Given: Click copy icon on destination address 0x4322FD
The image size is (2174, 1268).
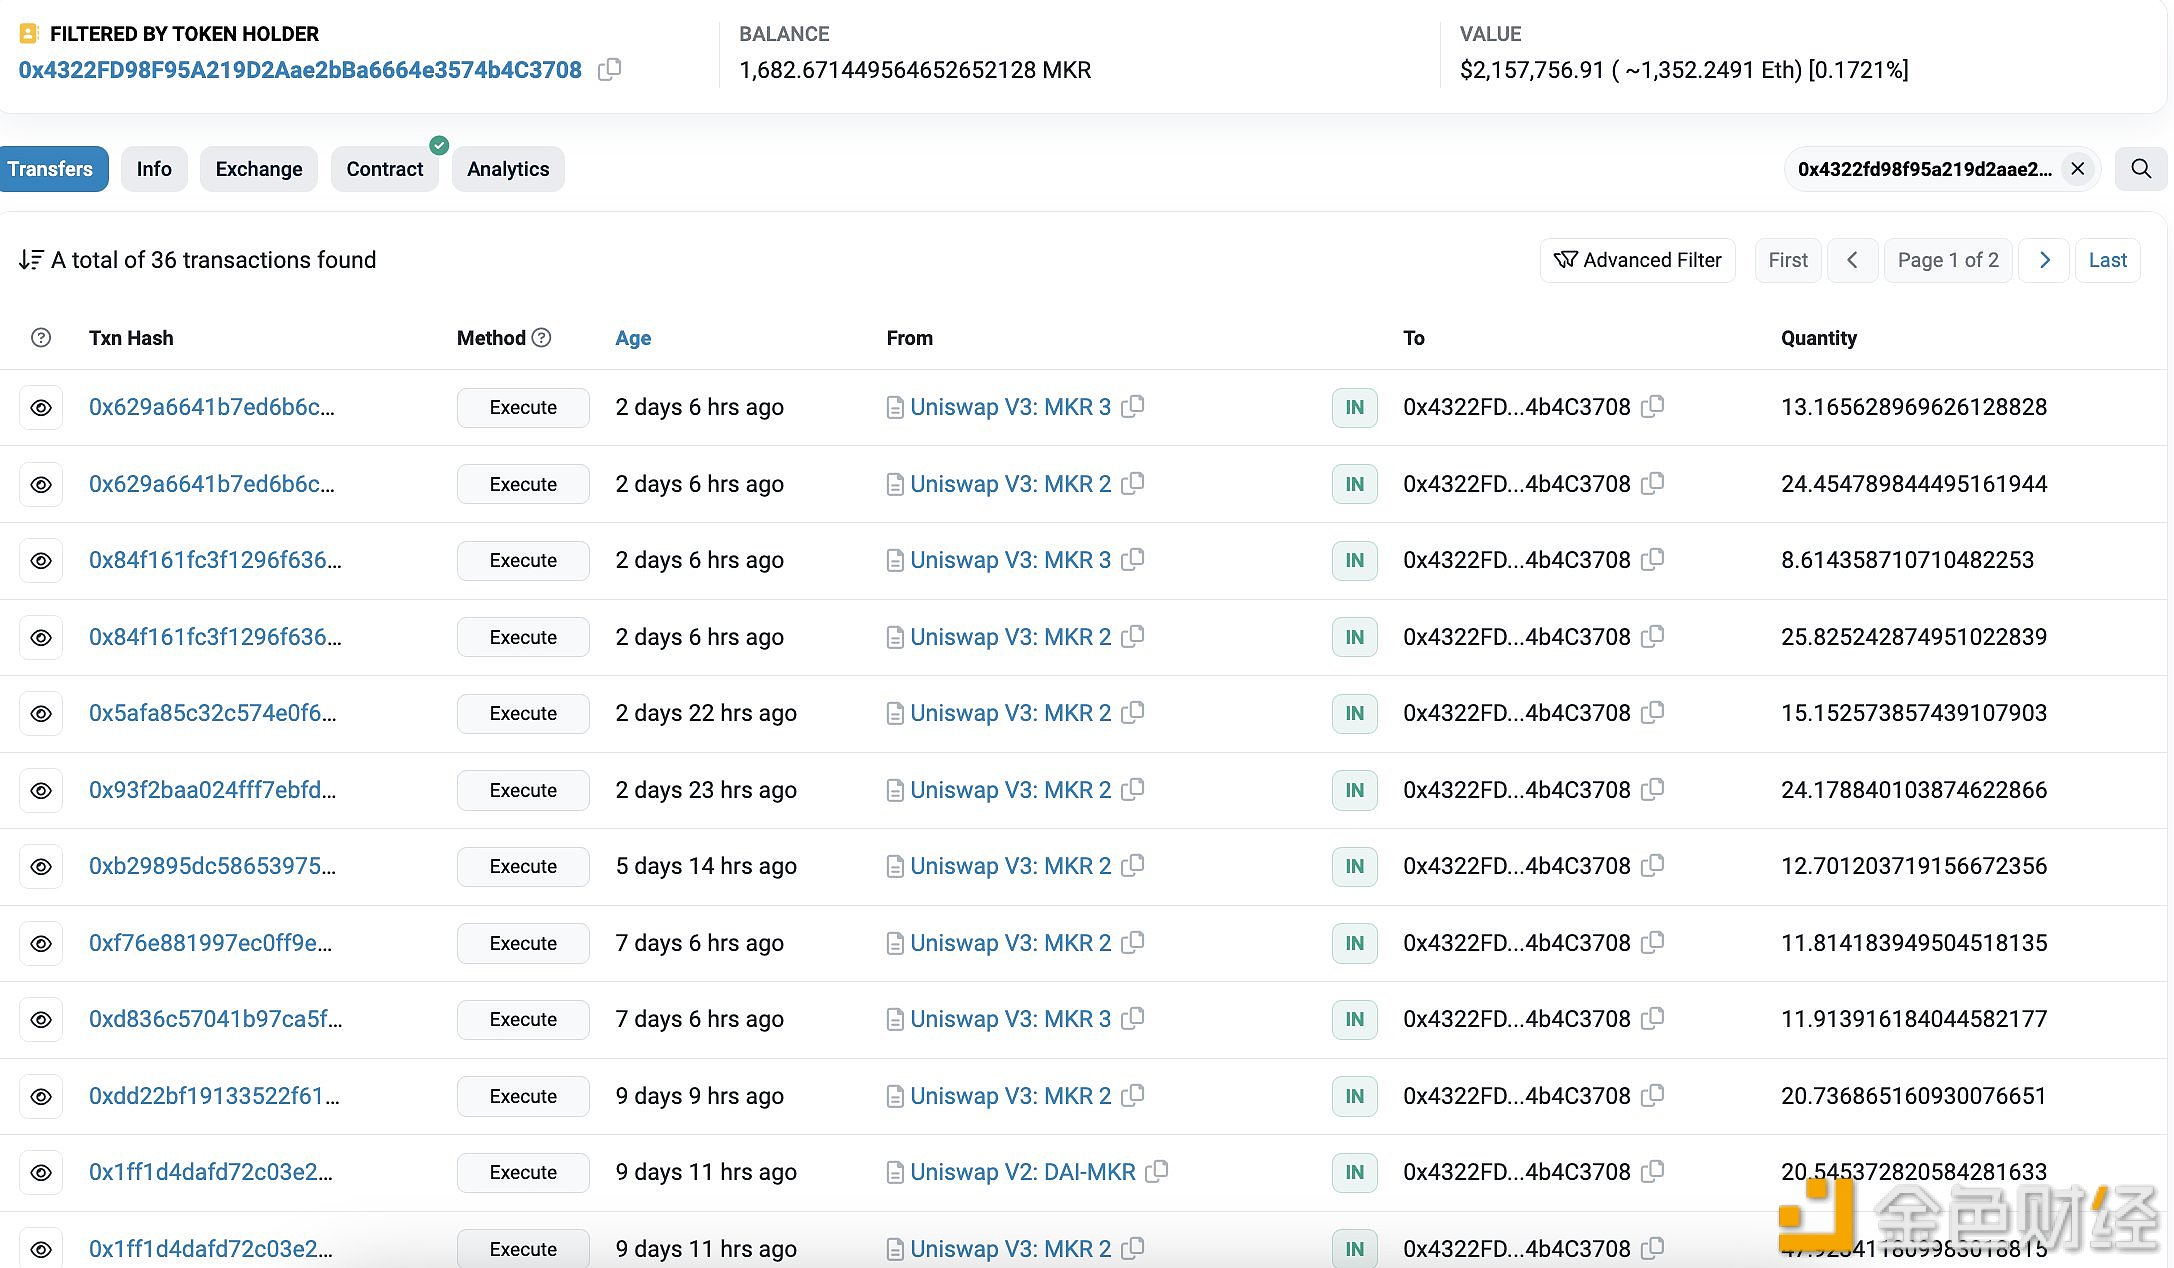Looking at the screenshot, I should point(1657,406).
